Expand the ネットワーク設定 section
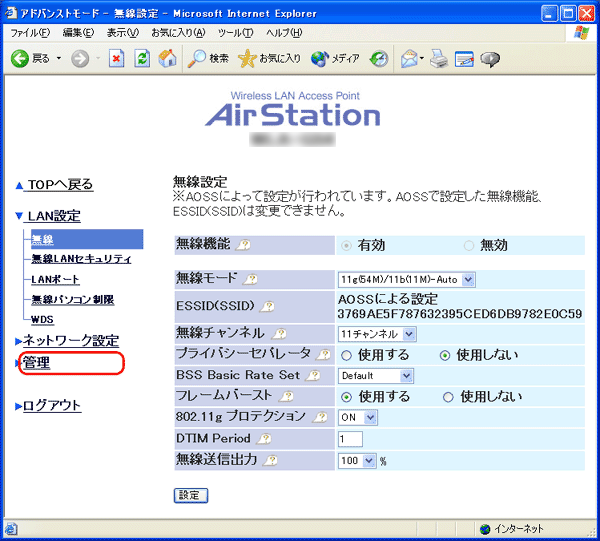This screenshot has width=600, height=541. click(x=18, y=341)
